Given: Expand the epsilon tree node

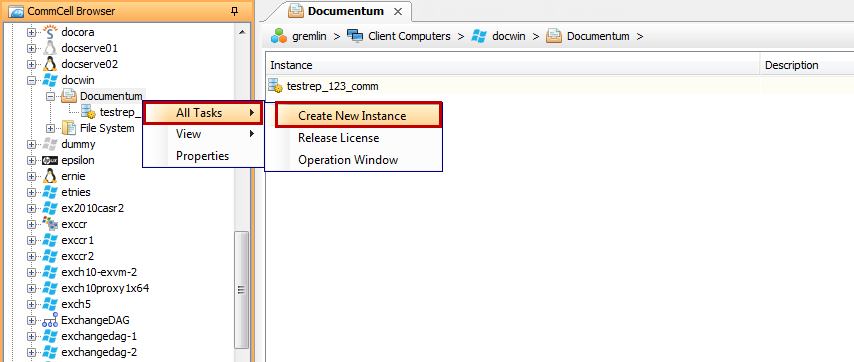Looking at the screenshot, I should (32, 160).
